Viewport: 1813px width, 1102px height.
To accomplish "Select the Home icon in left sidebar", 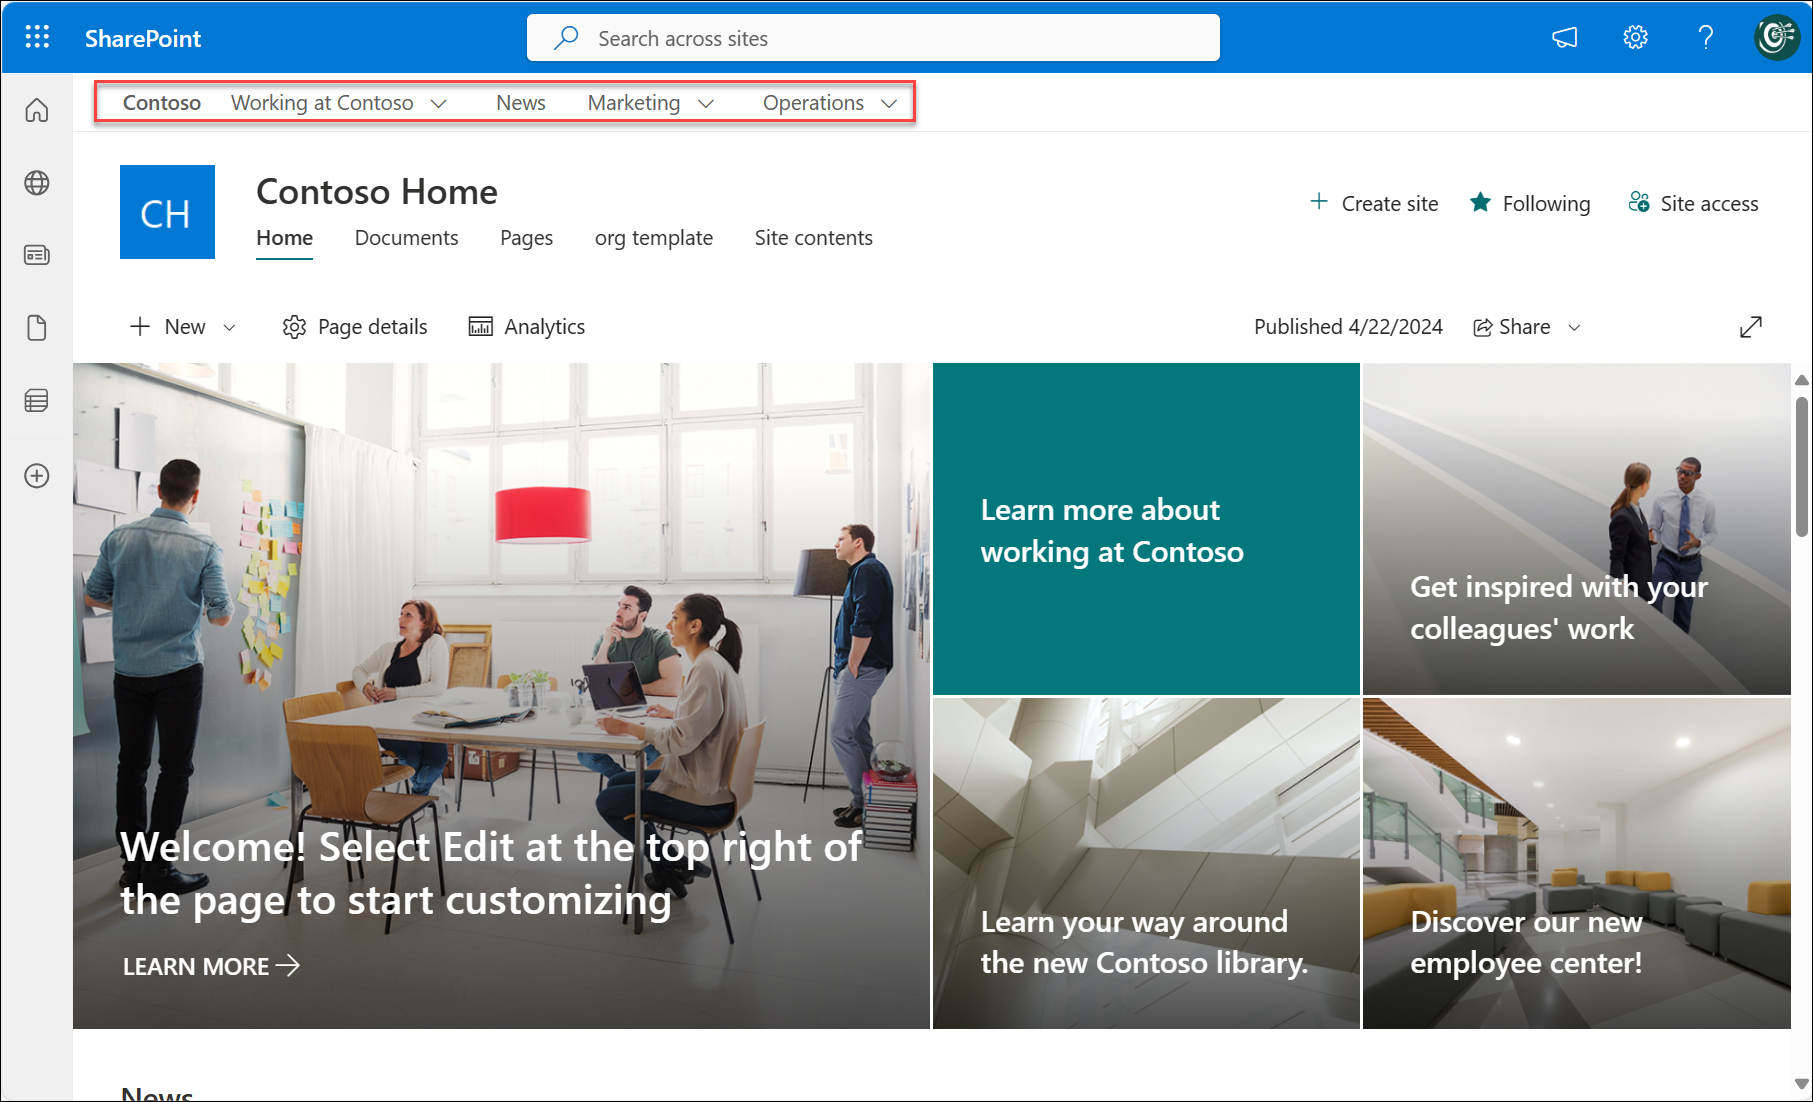I will (36, 110).
